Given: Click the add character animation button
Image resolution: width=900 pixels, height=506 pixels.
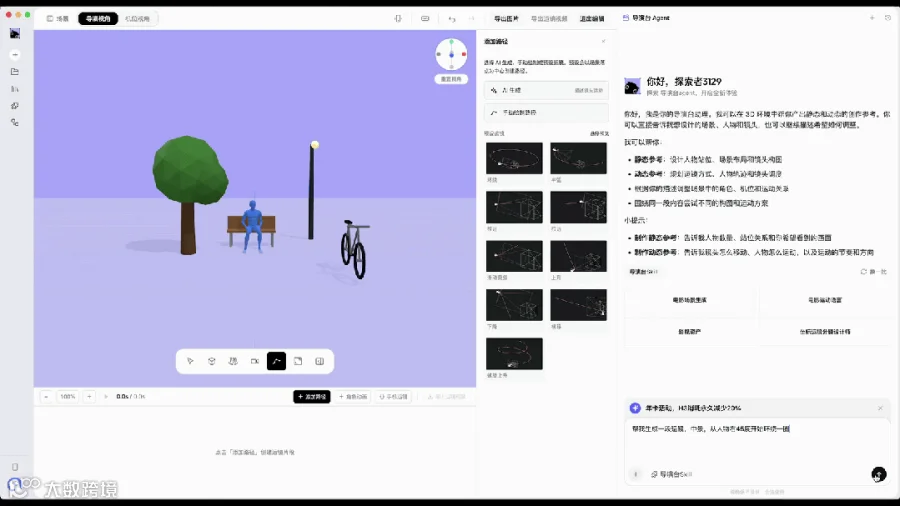Looking at the screenshot, I should coord(352,396).
